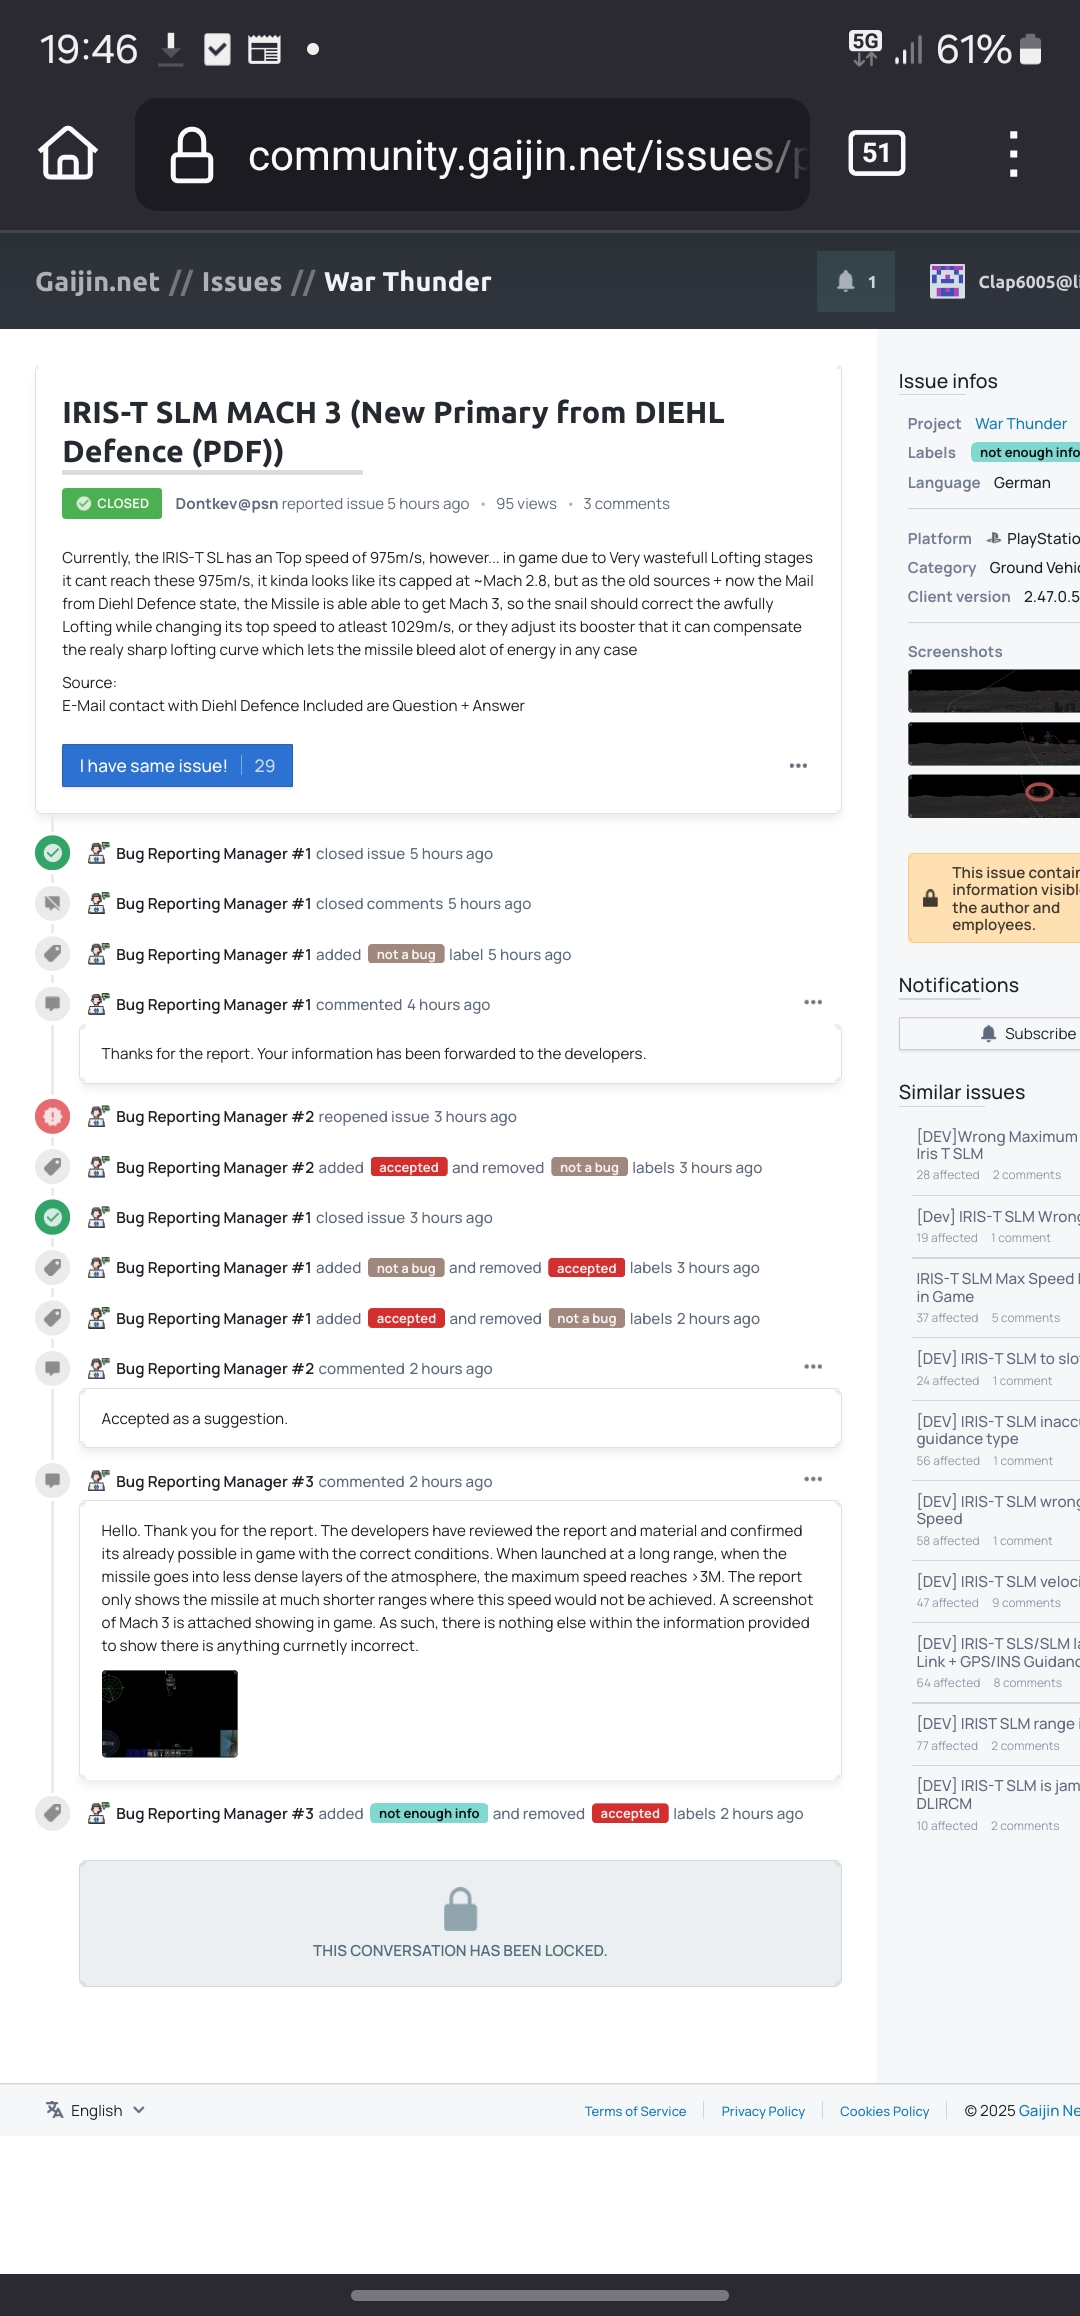Open the War Thunder project link
The width and height of the screenshot is (1080, 2316).
click(x=1021, y=424)
